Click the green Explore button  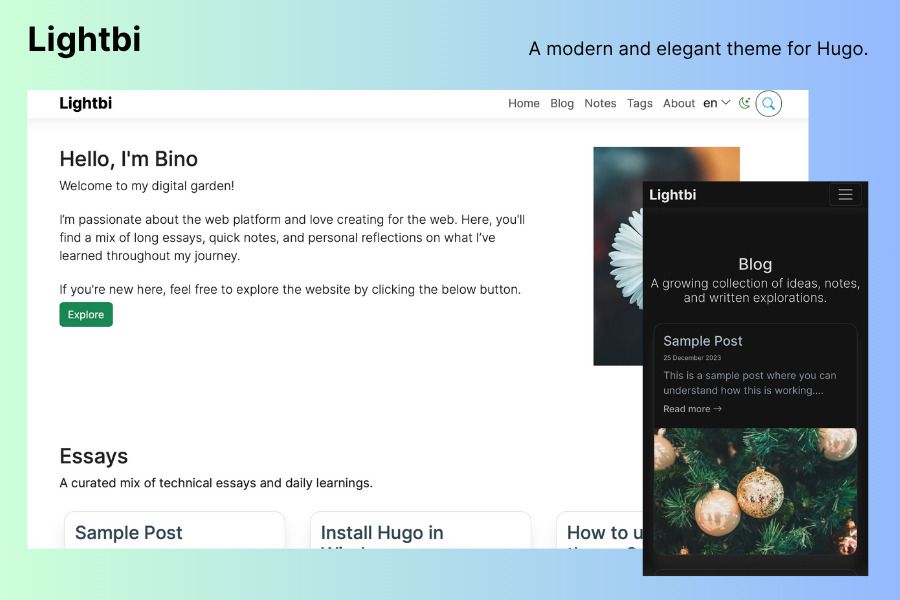86,315
